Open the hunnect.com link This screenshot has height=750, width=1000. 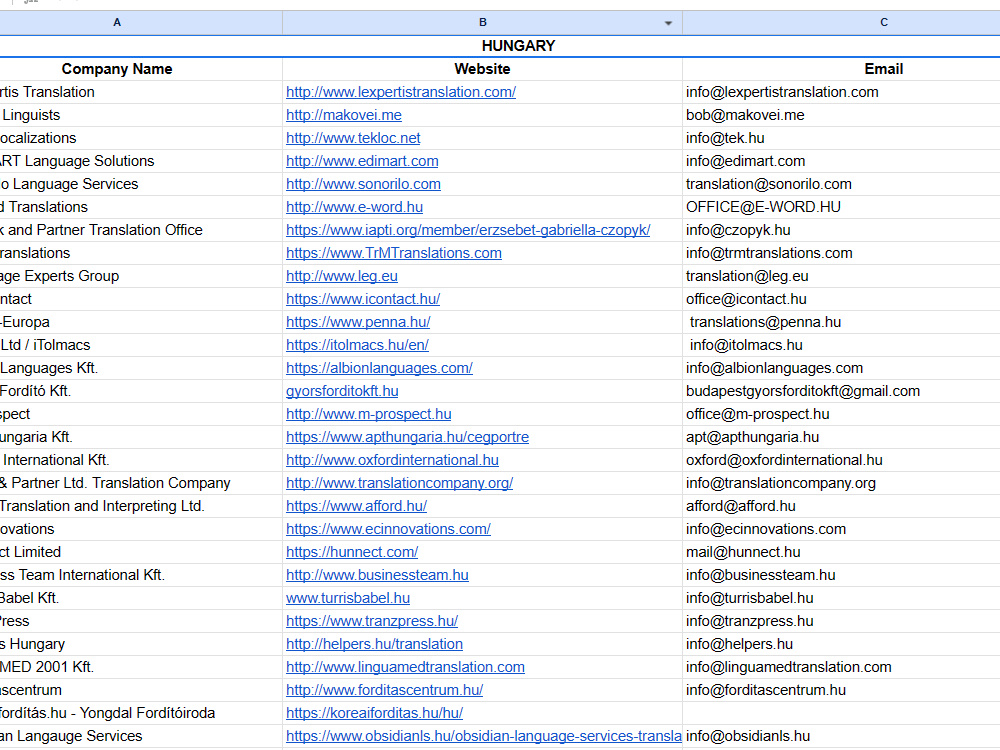(352, 552)
